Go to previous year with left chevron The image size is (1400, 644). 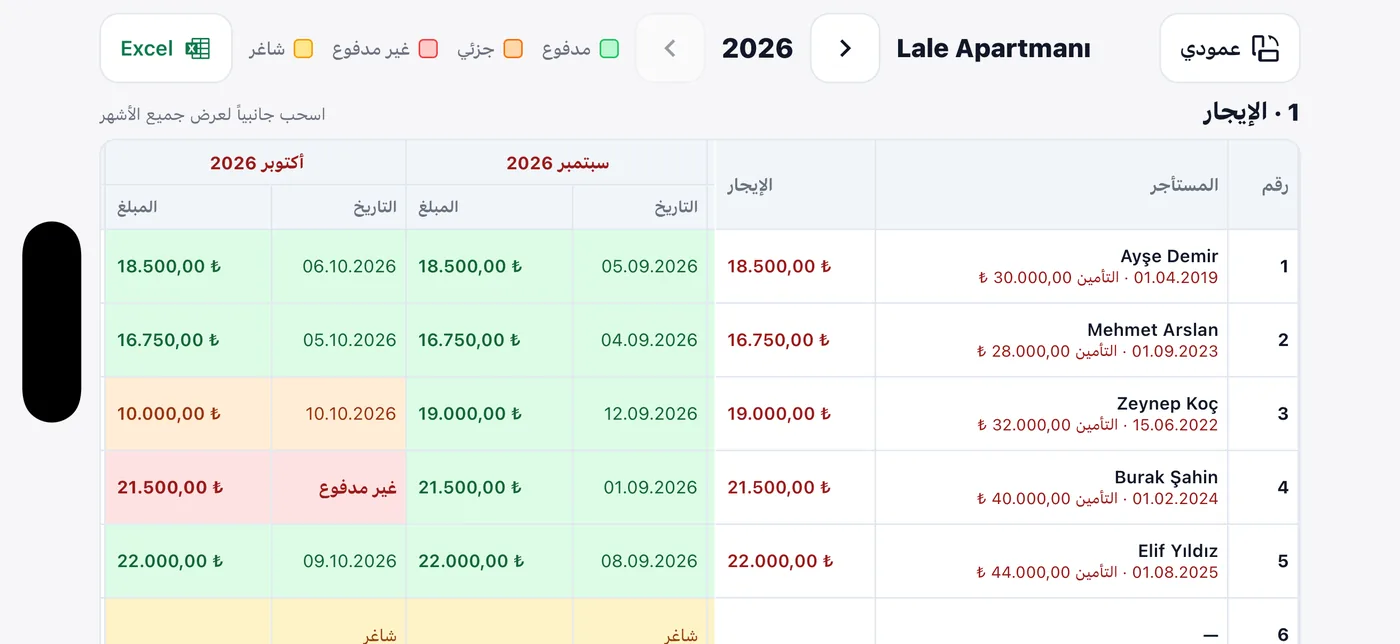coord(670,48)
